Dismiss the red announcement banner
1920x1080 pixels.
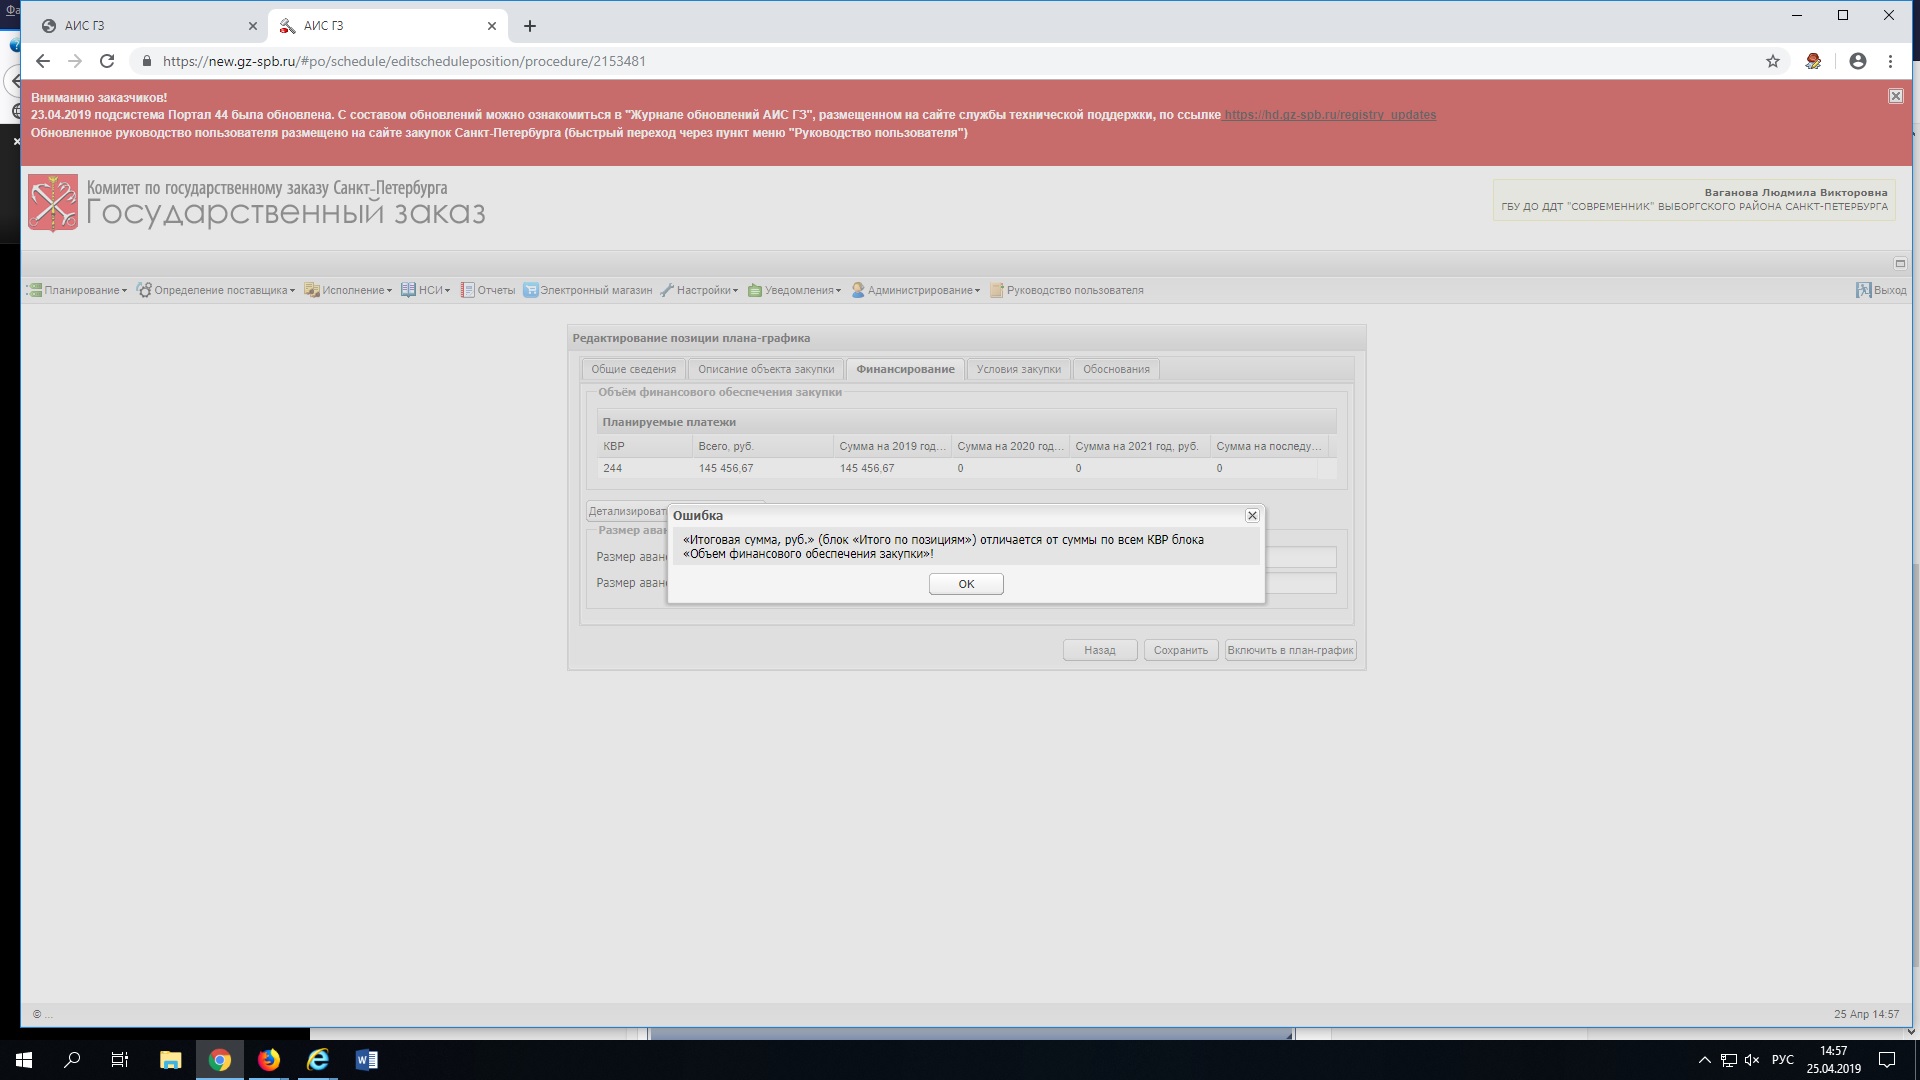pos(1895,96)
